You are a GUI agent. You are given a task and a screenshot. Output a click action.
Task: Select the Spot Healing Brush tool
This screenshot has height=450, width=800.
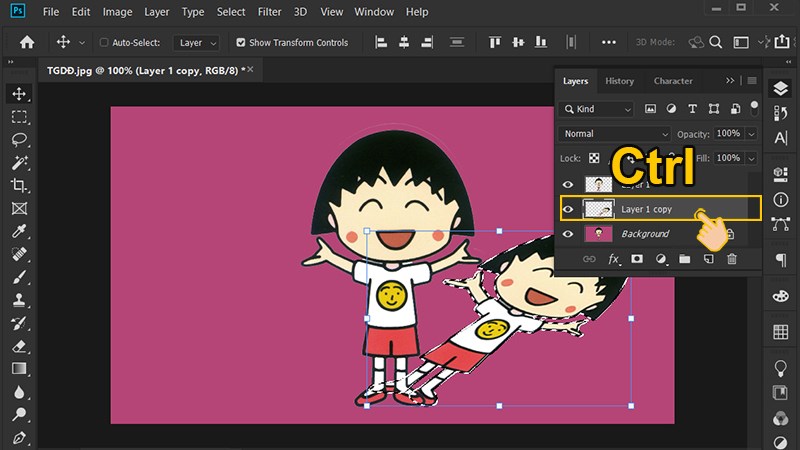pyautogui.click(x=19, y=254)
